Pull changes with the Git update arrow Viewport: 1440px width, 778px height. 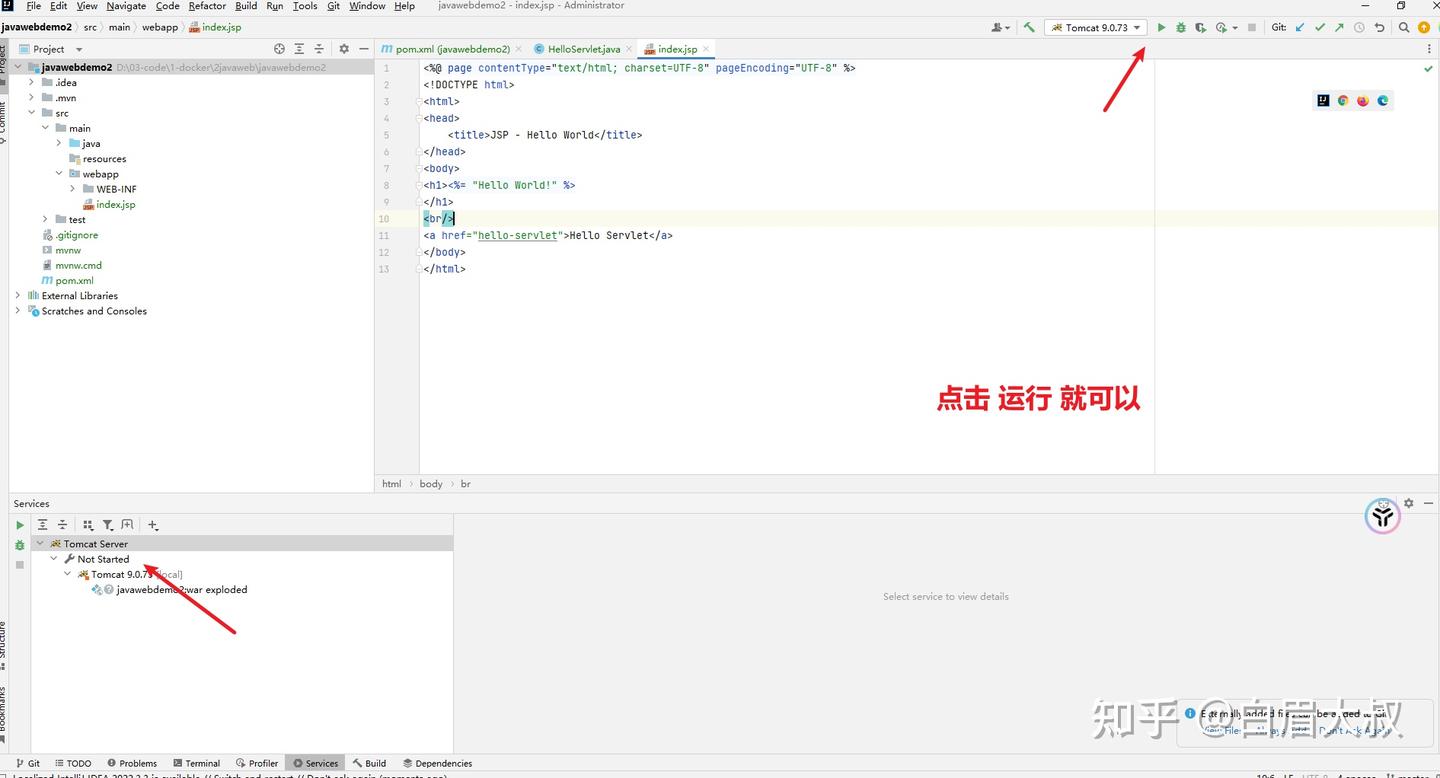pos(1298,27)
